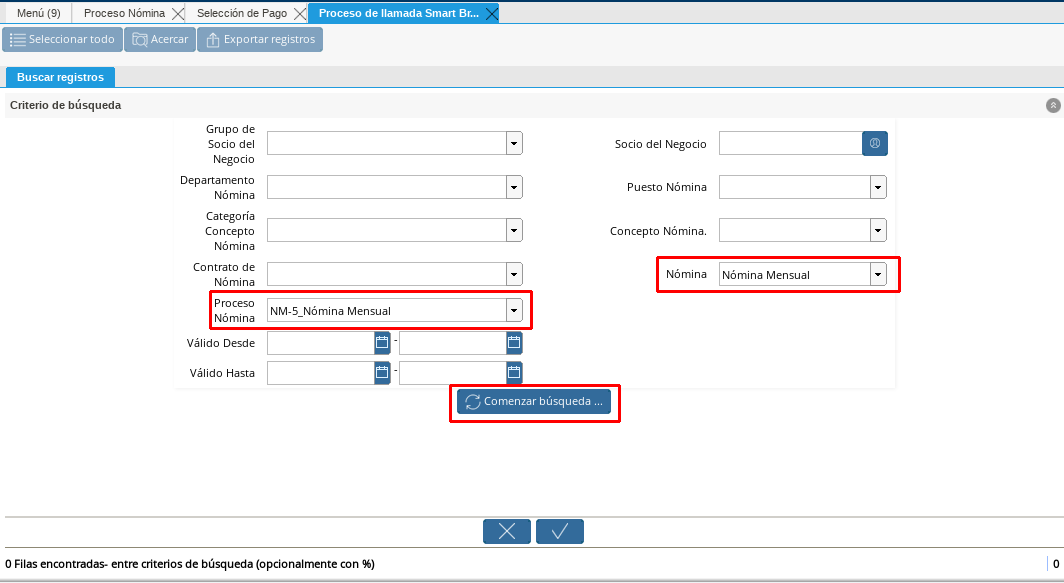Click the '0 Filas encontradas' status text
The height and width of the screenshot is (583, 1064).
pos(190,564)
